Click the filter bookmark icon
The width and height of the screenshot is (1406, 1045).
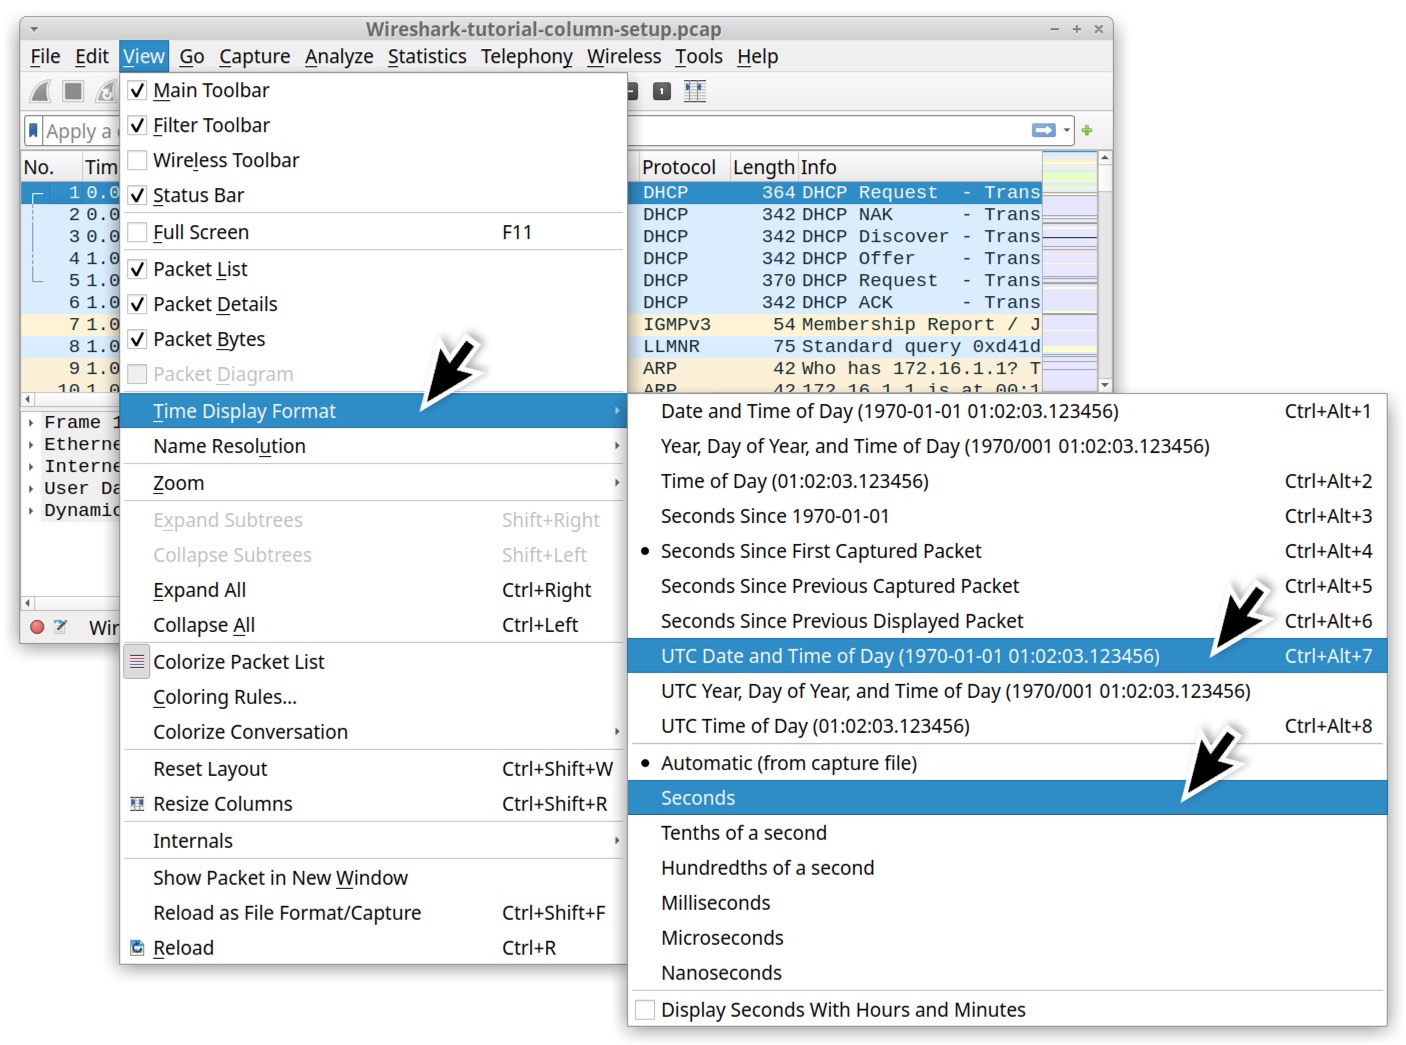pos(33,131)
